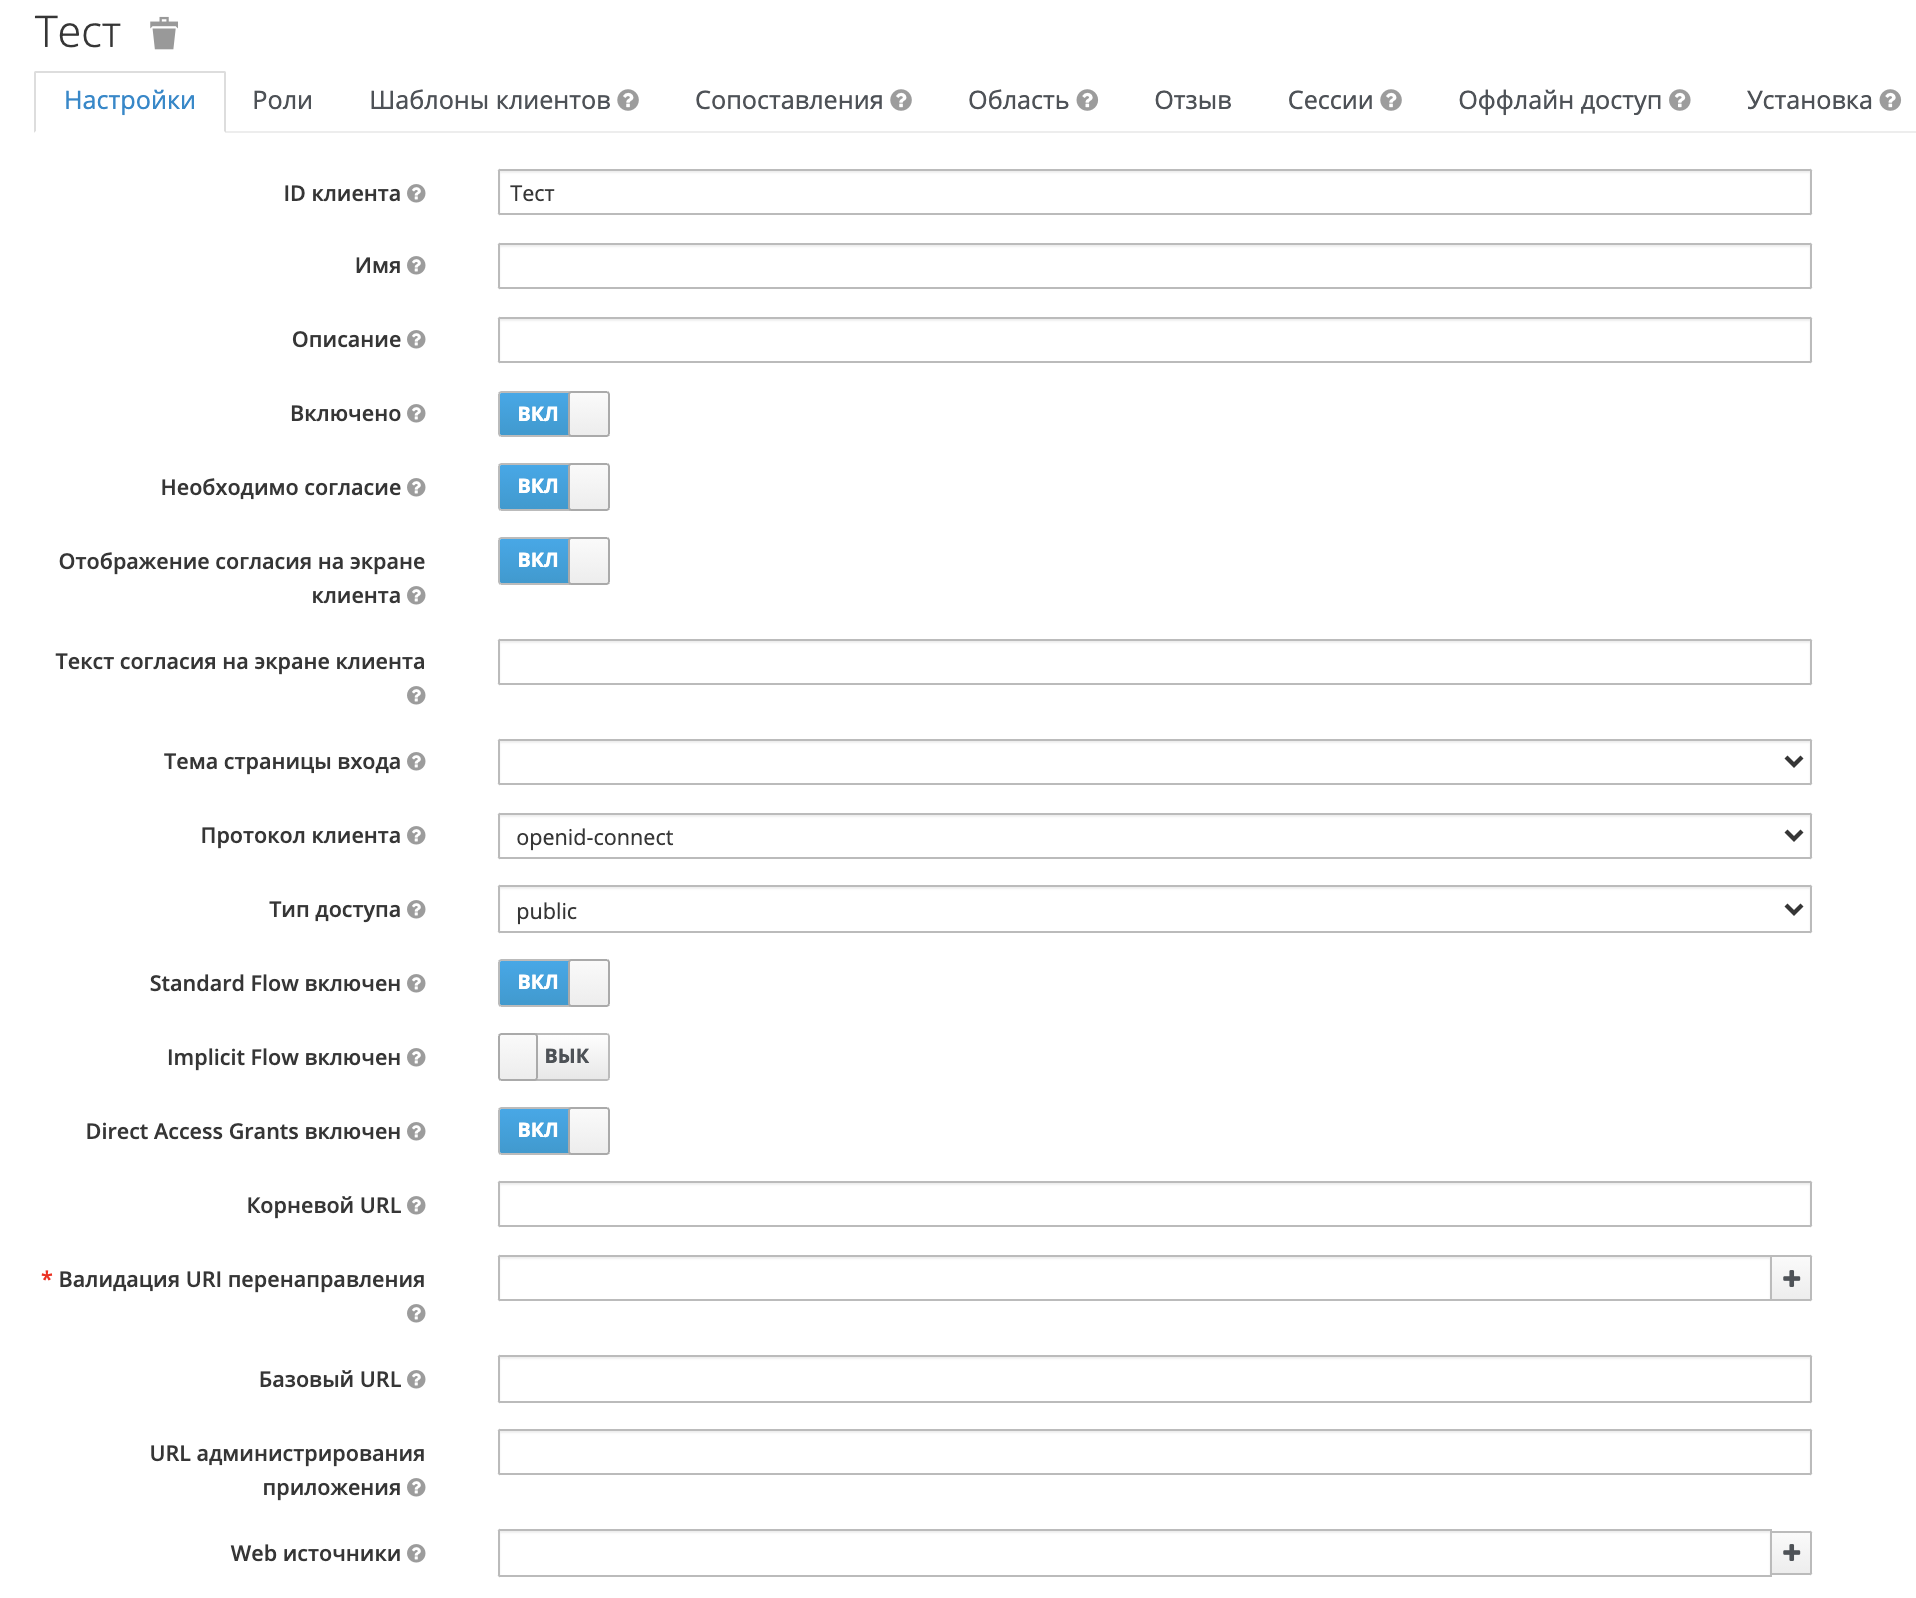This screenshot has height=1598, width=1916.
Task: Disable the Включено toggle
Action: 553,414
